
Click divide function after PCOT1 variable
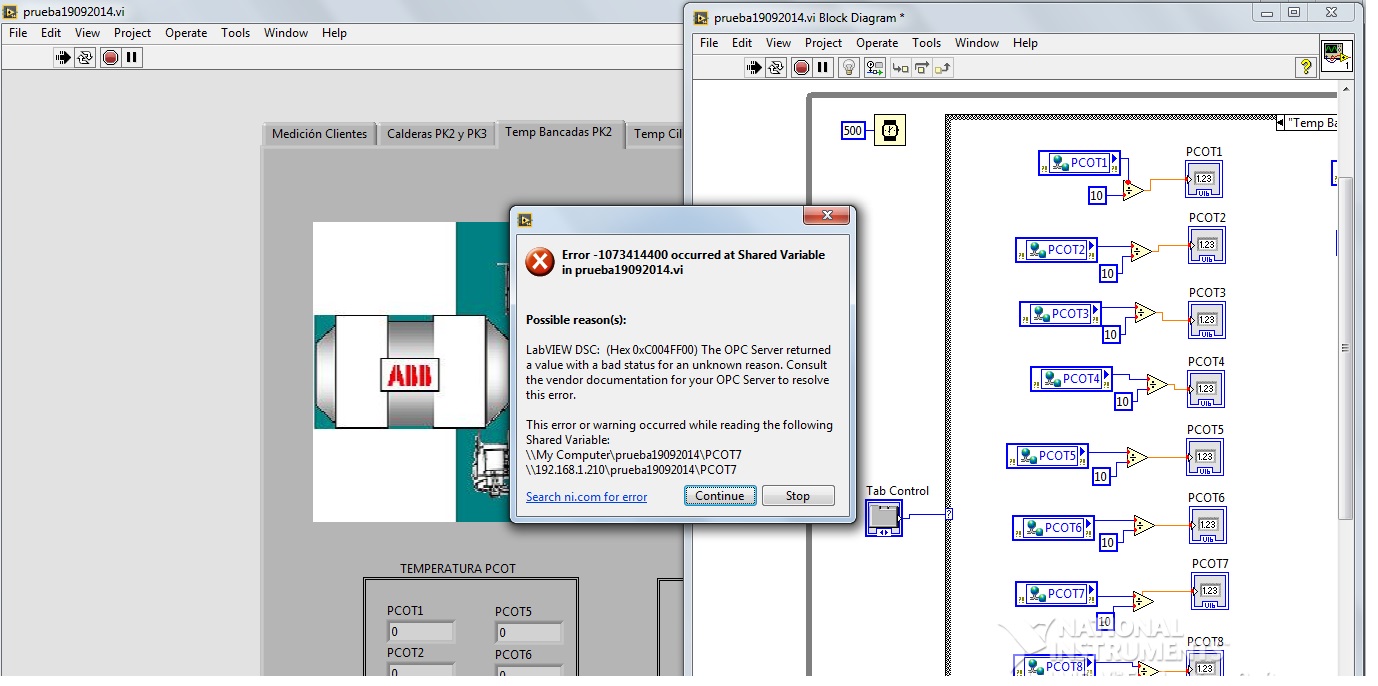[1133, 189]
